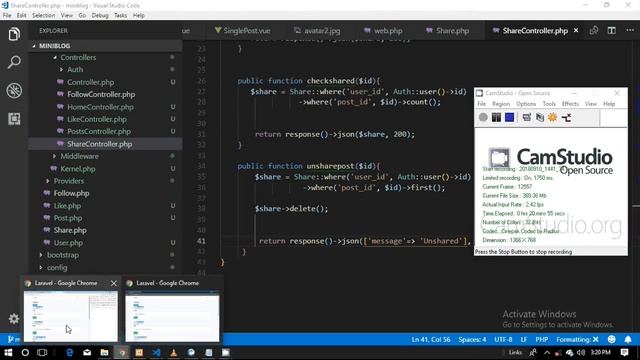This screenshot has height=360, width=640.
Task: Open FollowController.php in explorer
Action: [x=101, y=94]
